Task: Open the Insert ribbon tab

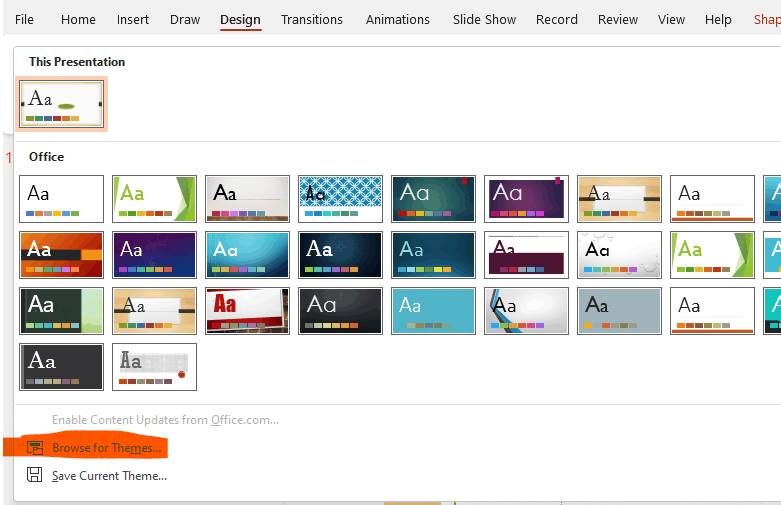Action: pyautogui.click(x=132, y=19)
